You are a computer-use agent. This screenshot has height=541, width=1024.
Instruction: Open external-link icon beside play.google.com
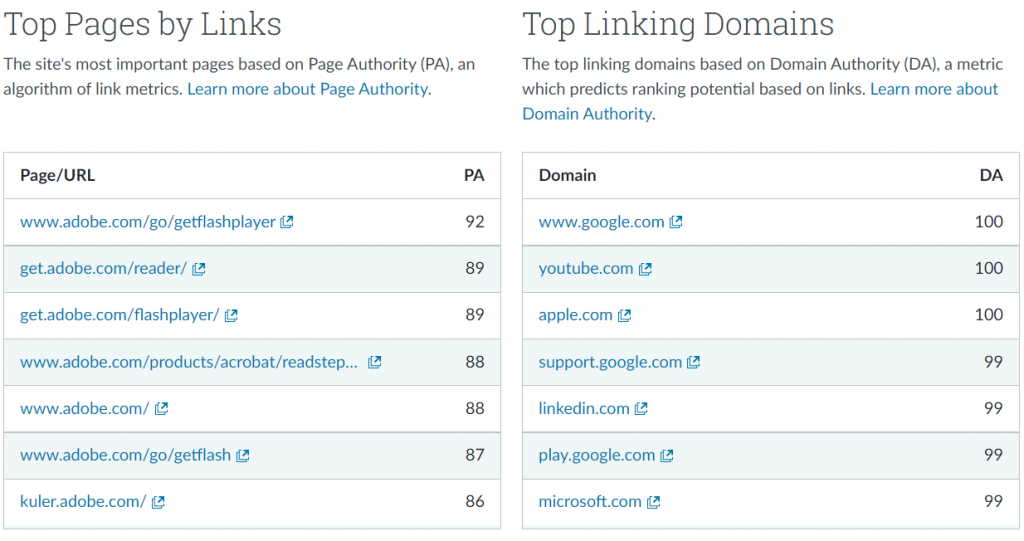[x=667, y=455]
